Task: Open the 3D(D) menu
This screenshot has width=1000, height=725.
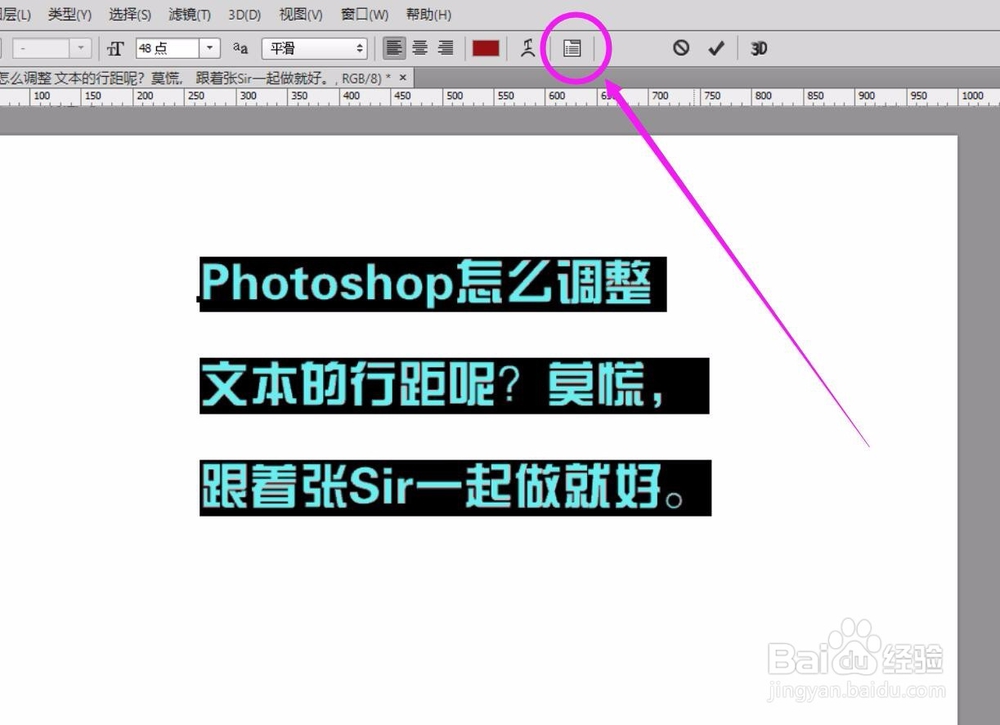Action: (245, 14)
